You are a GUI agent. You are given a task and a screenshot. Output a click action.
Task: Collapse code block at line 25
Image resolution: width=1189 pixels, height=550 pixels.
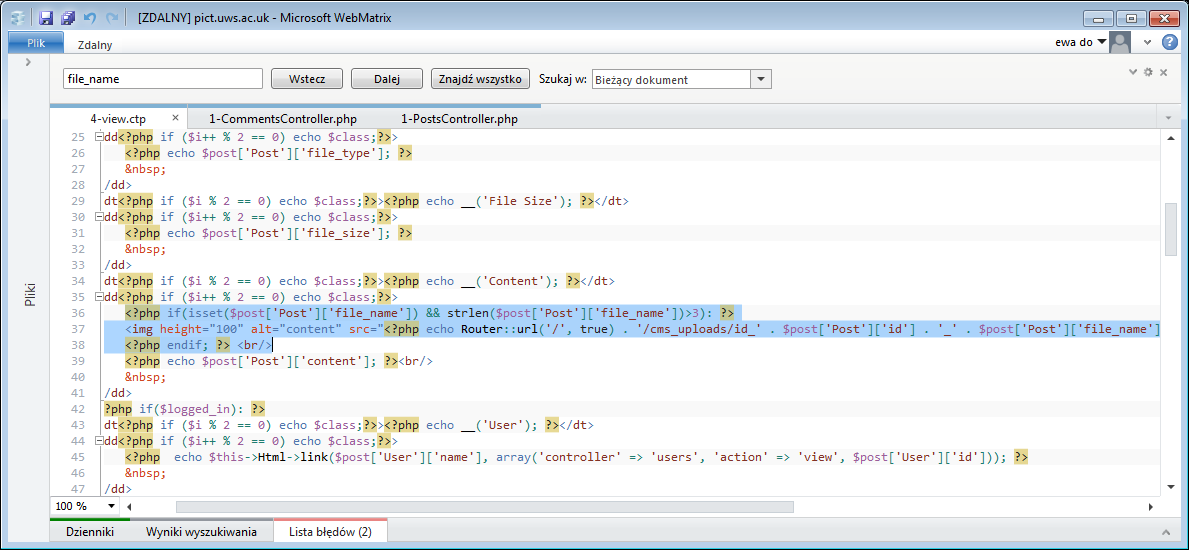click(x=98, y=137)
